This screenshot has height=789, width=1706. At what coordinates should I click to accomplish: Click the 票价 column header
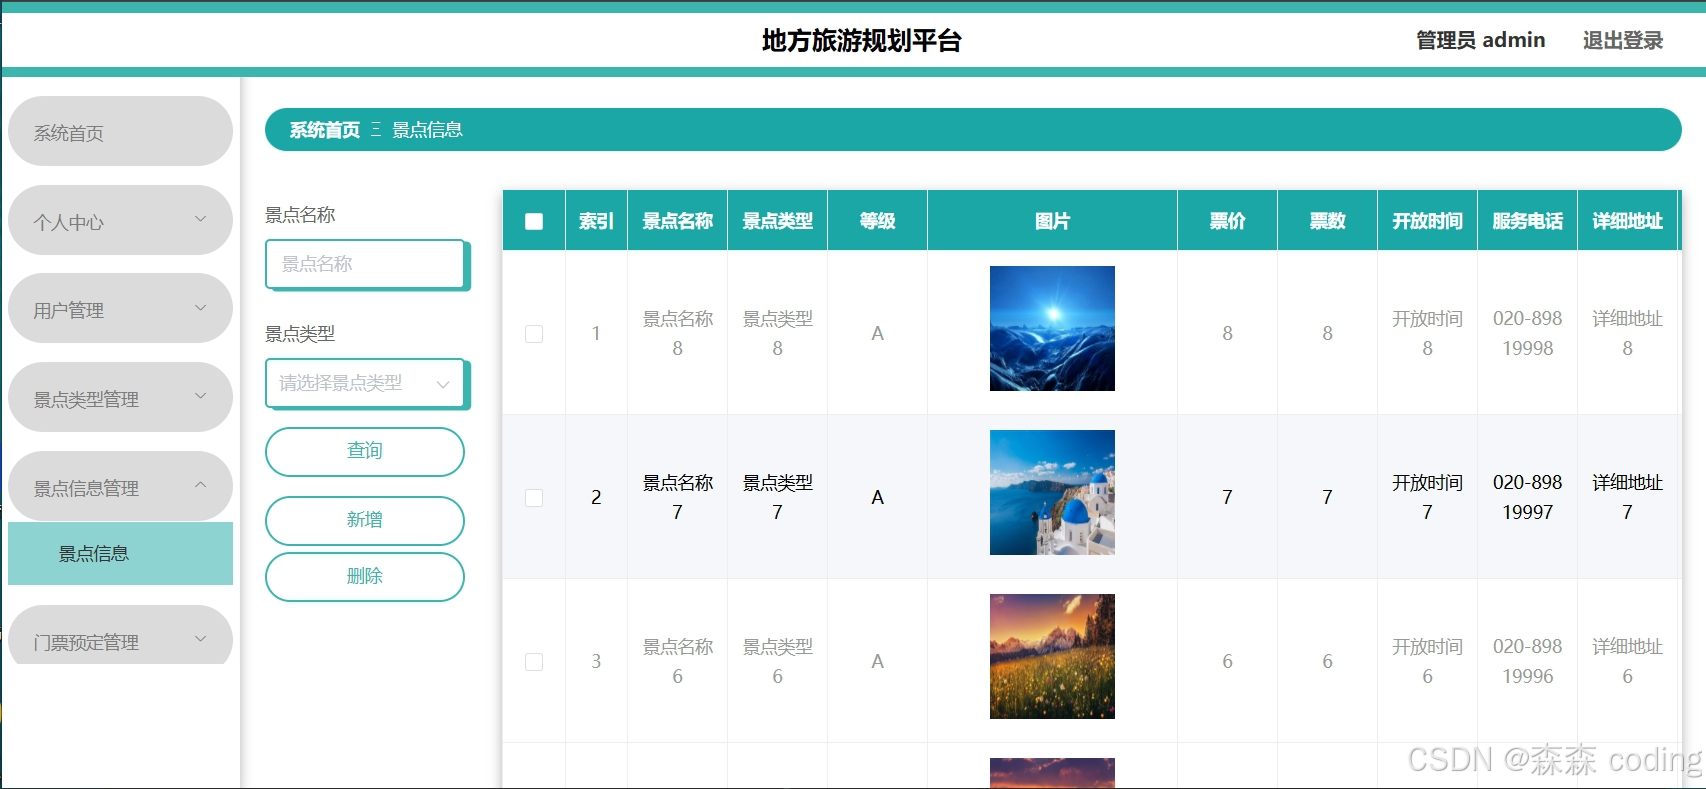click(1227, 221)
